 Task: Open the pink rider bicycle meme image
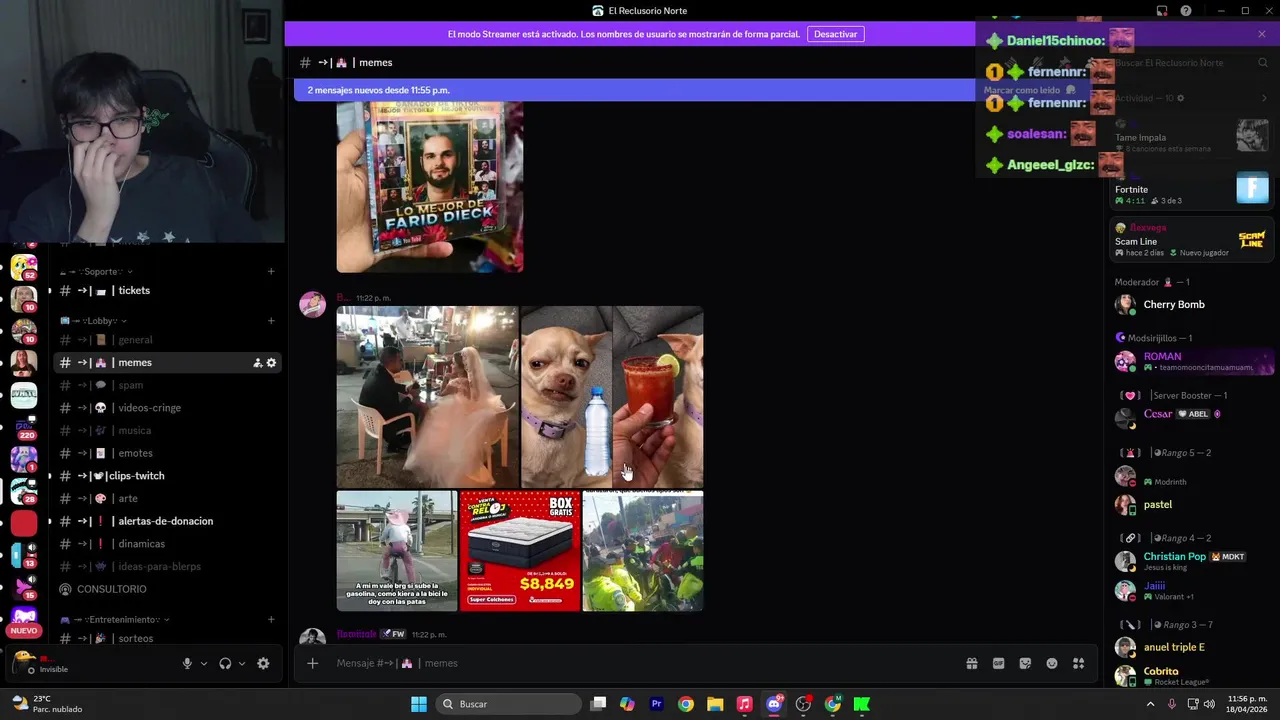[x=397, y=551]
